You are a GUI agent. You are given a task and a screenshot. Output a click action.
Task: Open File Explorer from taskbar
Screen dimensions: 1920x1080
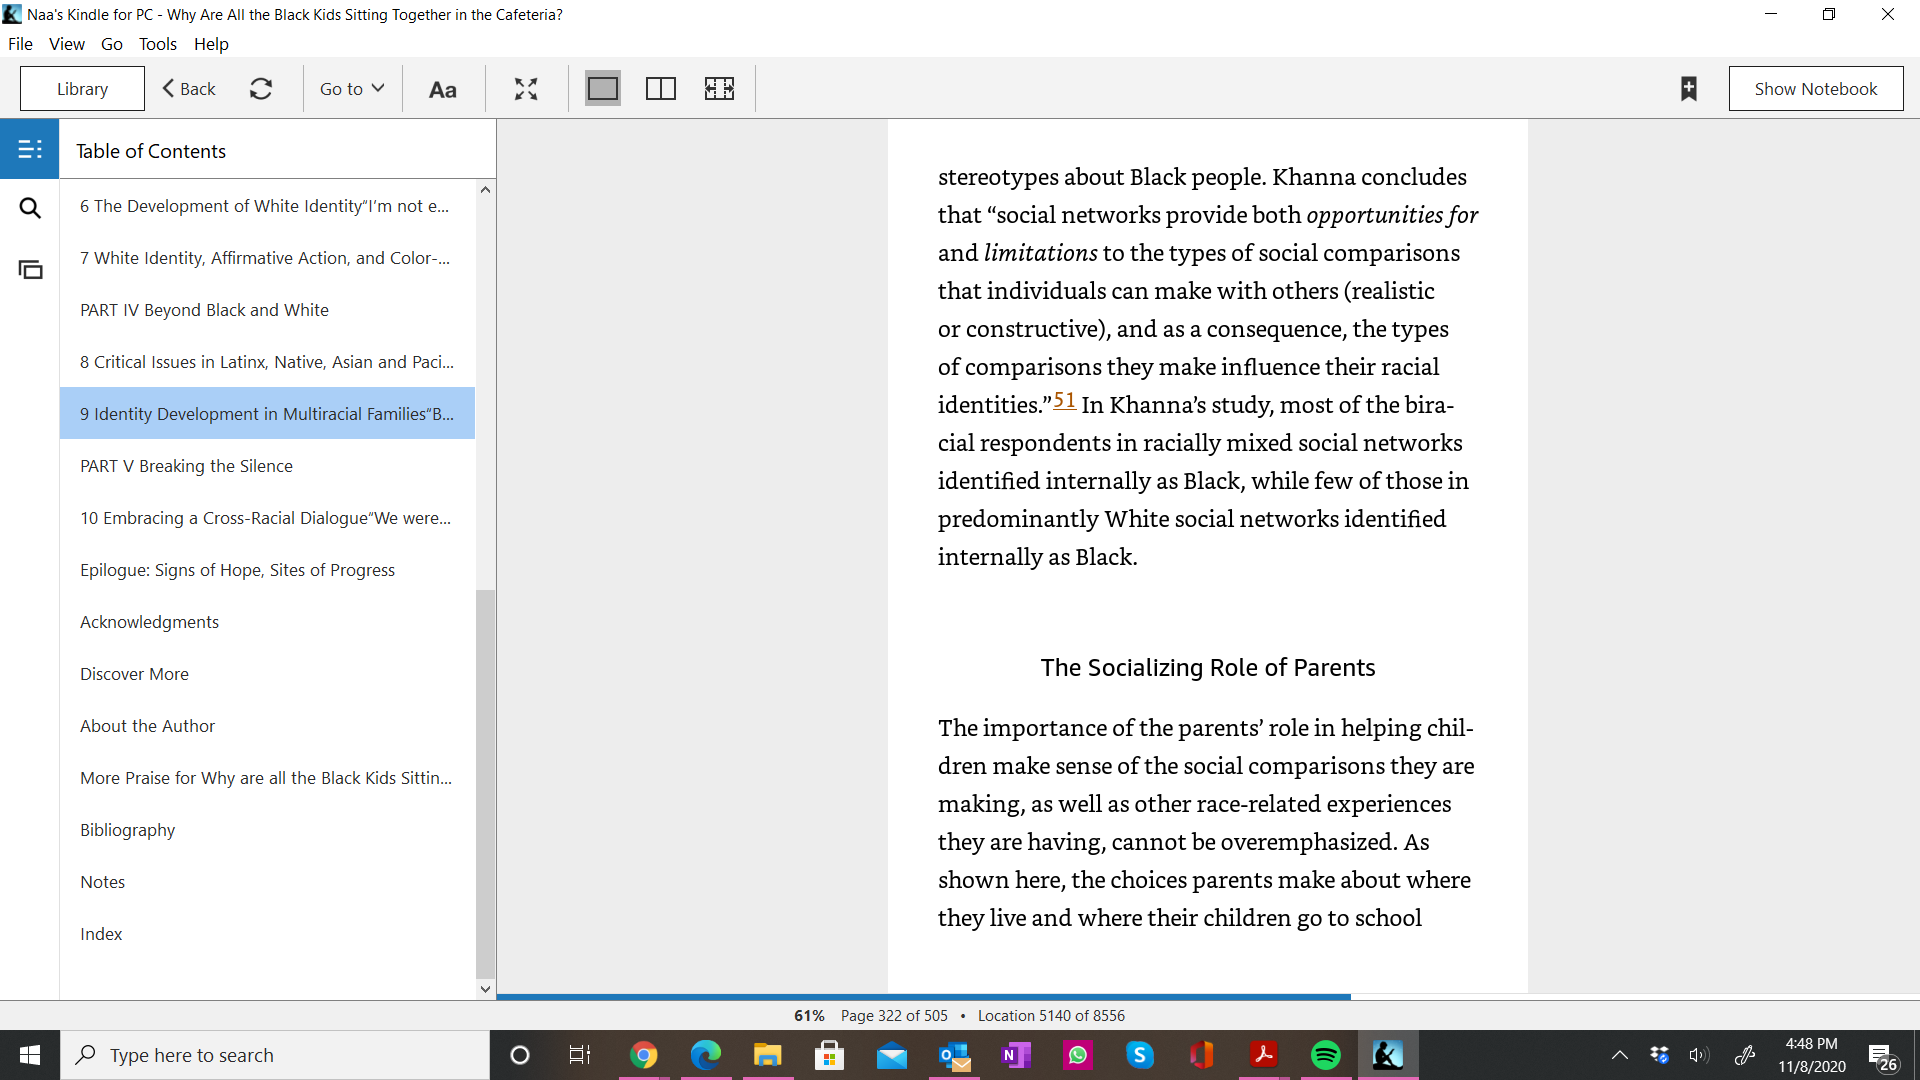point(767,1055)
